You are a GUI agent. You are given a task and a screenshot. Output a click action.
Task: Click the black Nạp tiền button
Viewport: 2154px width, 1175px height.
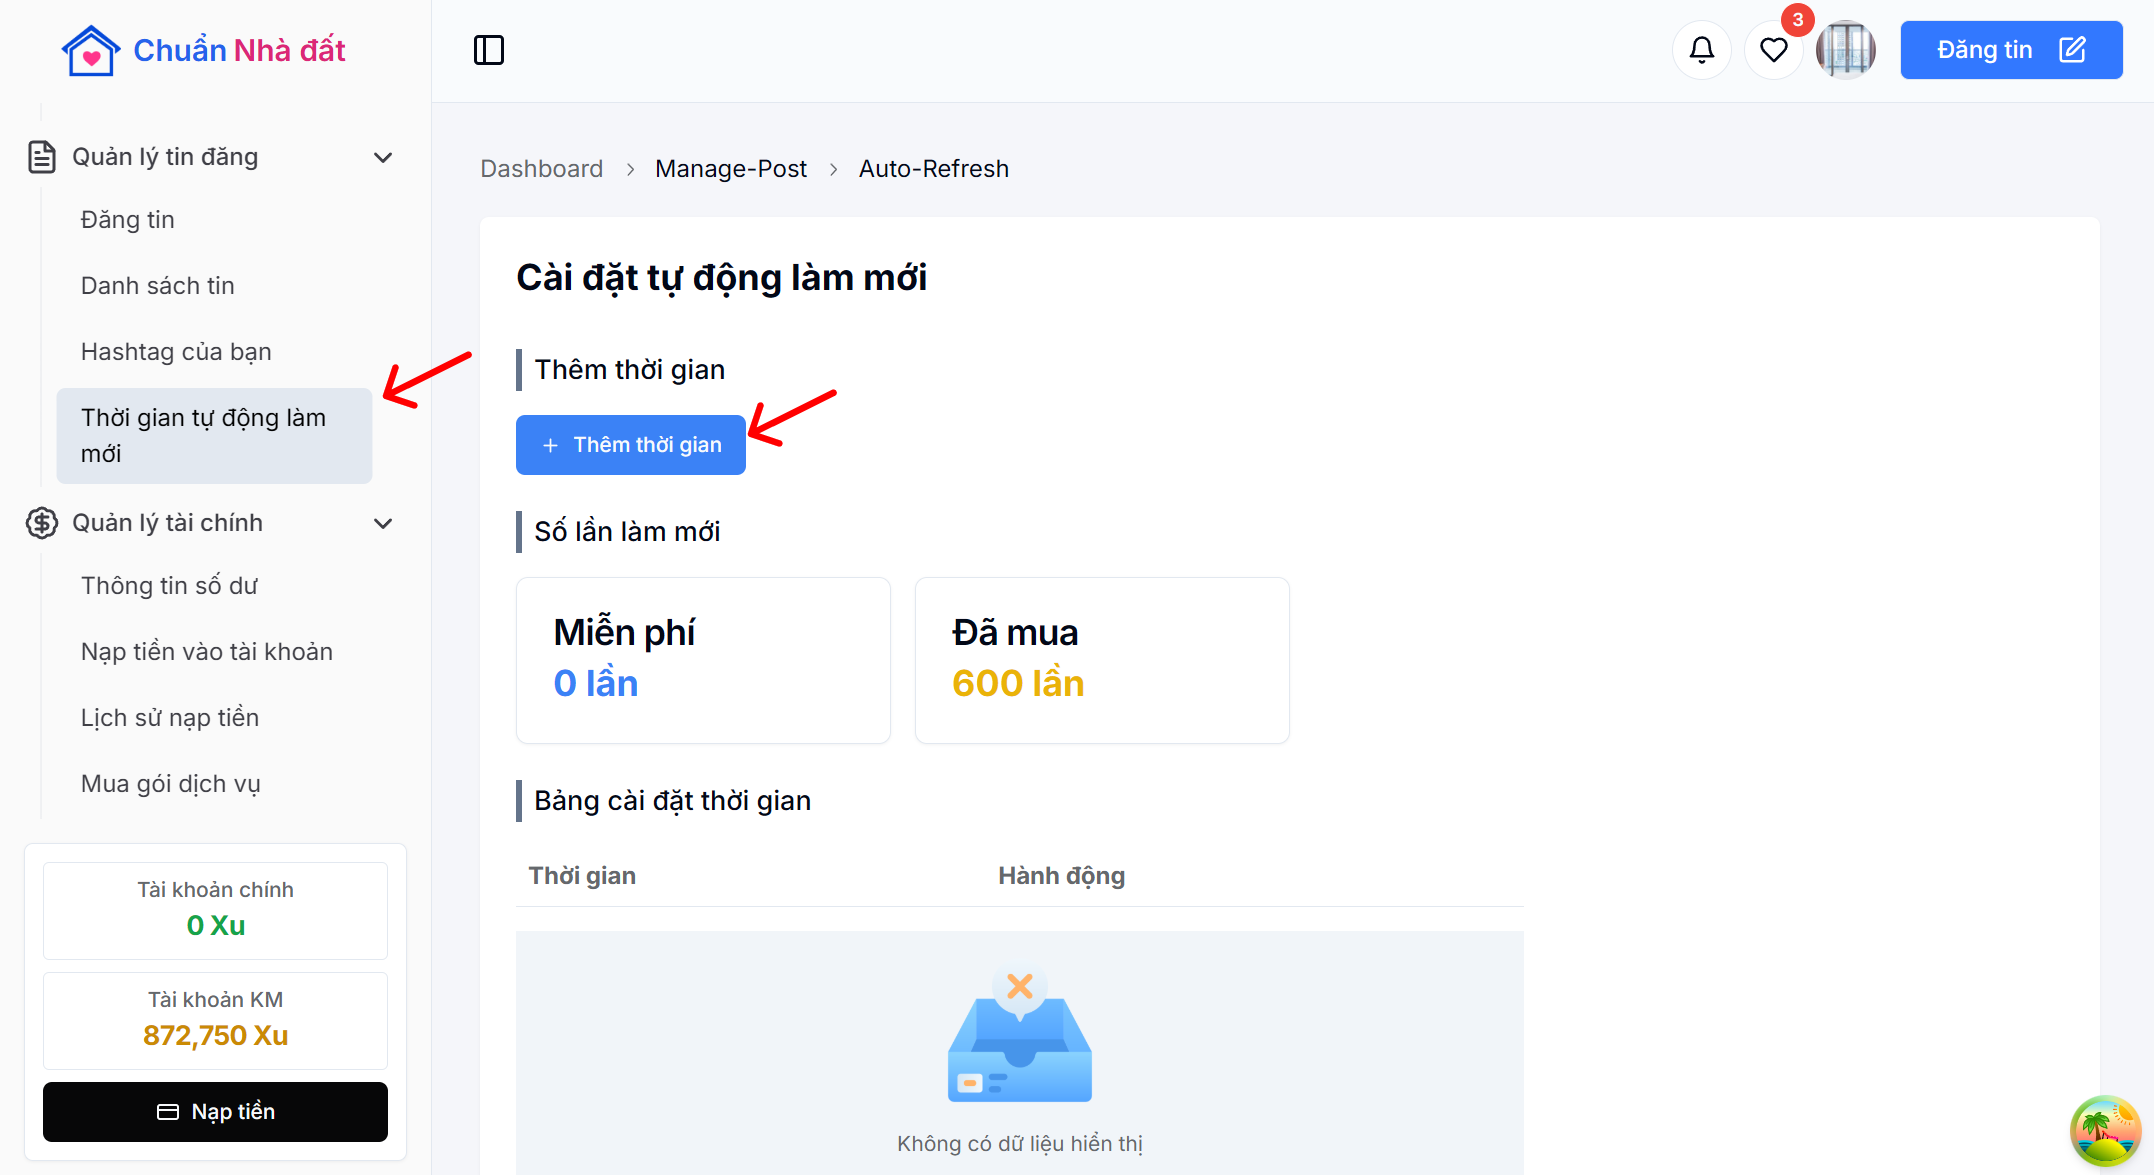pyautogui.click(x=215, y=1112)
